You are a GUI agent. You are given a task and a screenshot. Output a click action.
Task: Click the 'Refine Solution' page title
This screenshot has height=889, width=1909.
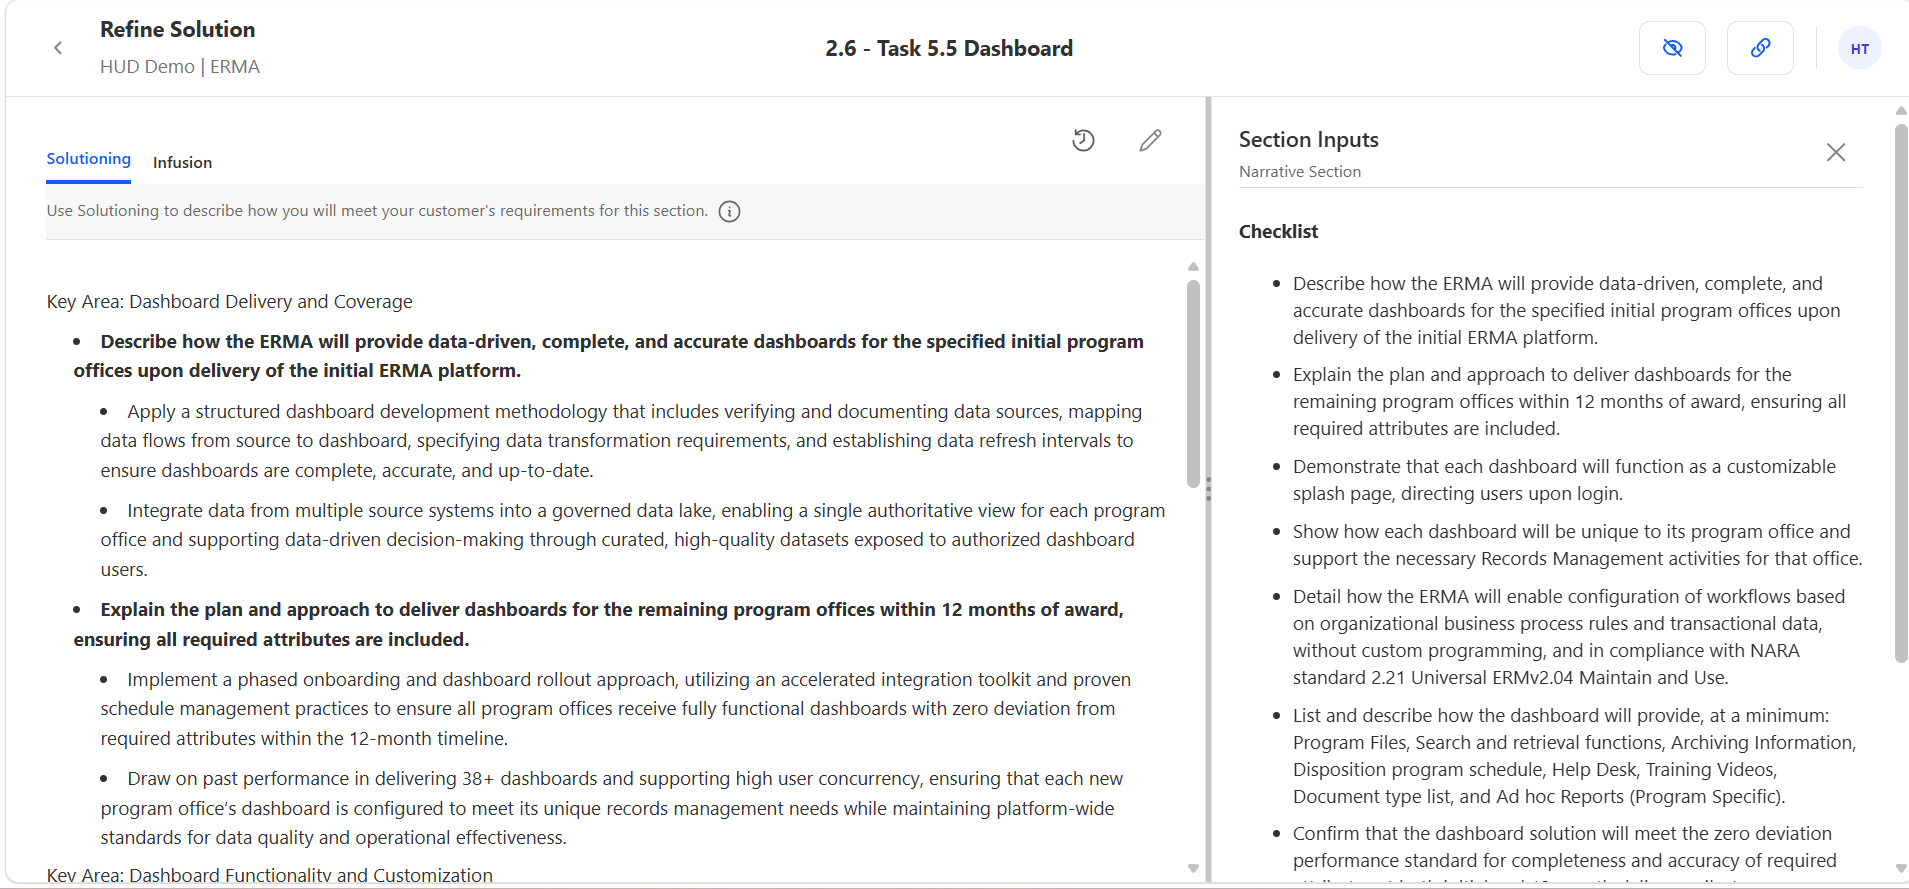(177, 30)
